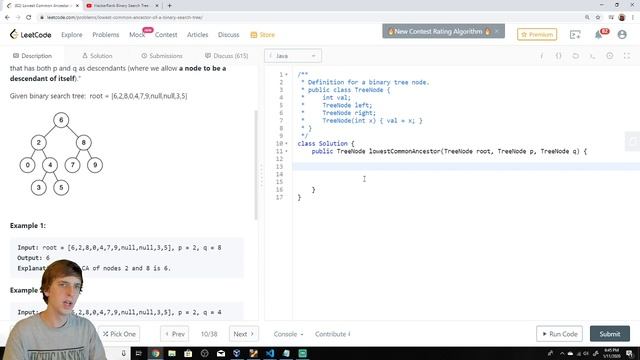Open editor settings gear icon
This screenshot has height=360, width=640.
[x=609, y=56]
